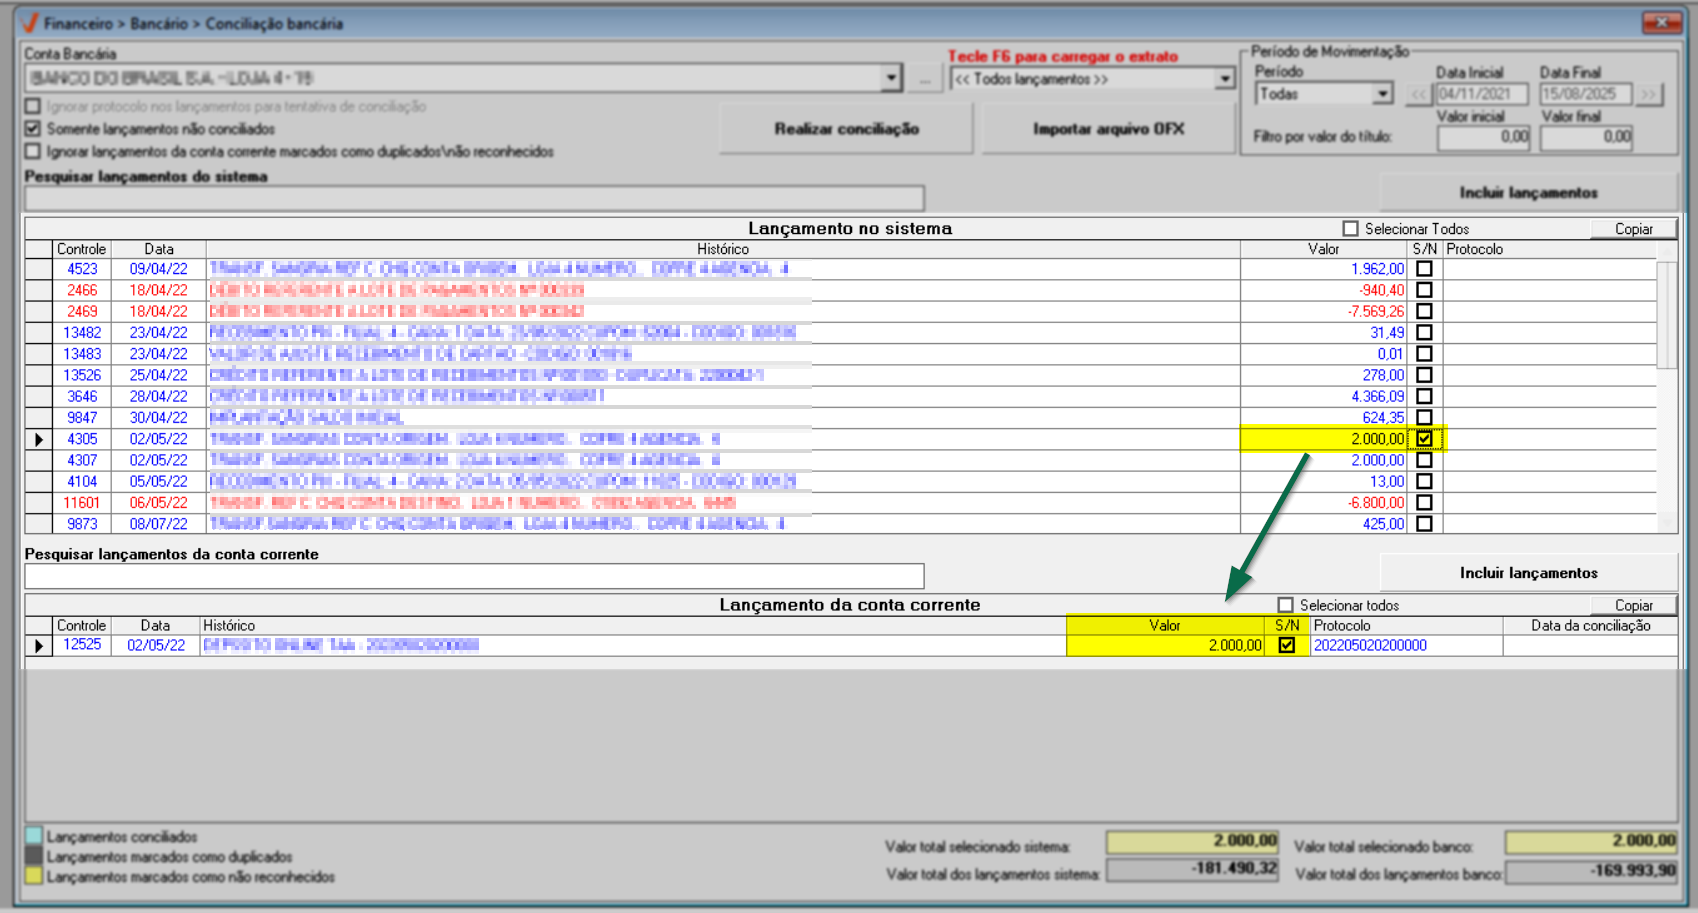Screen dimensions: 1698x913
Task: Expand the Período 'Todas' combo box
Action: [1382, 94]
